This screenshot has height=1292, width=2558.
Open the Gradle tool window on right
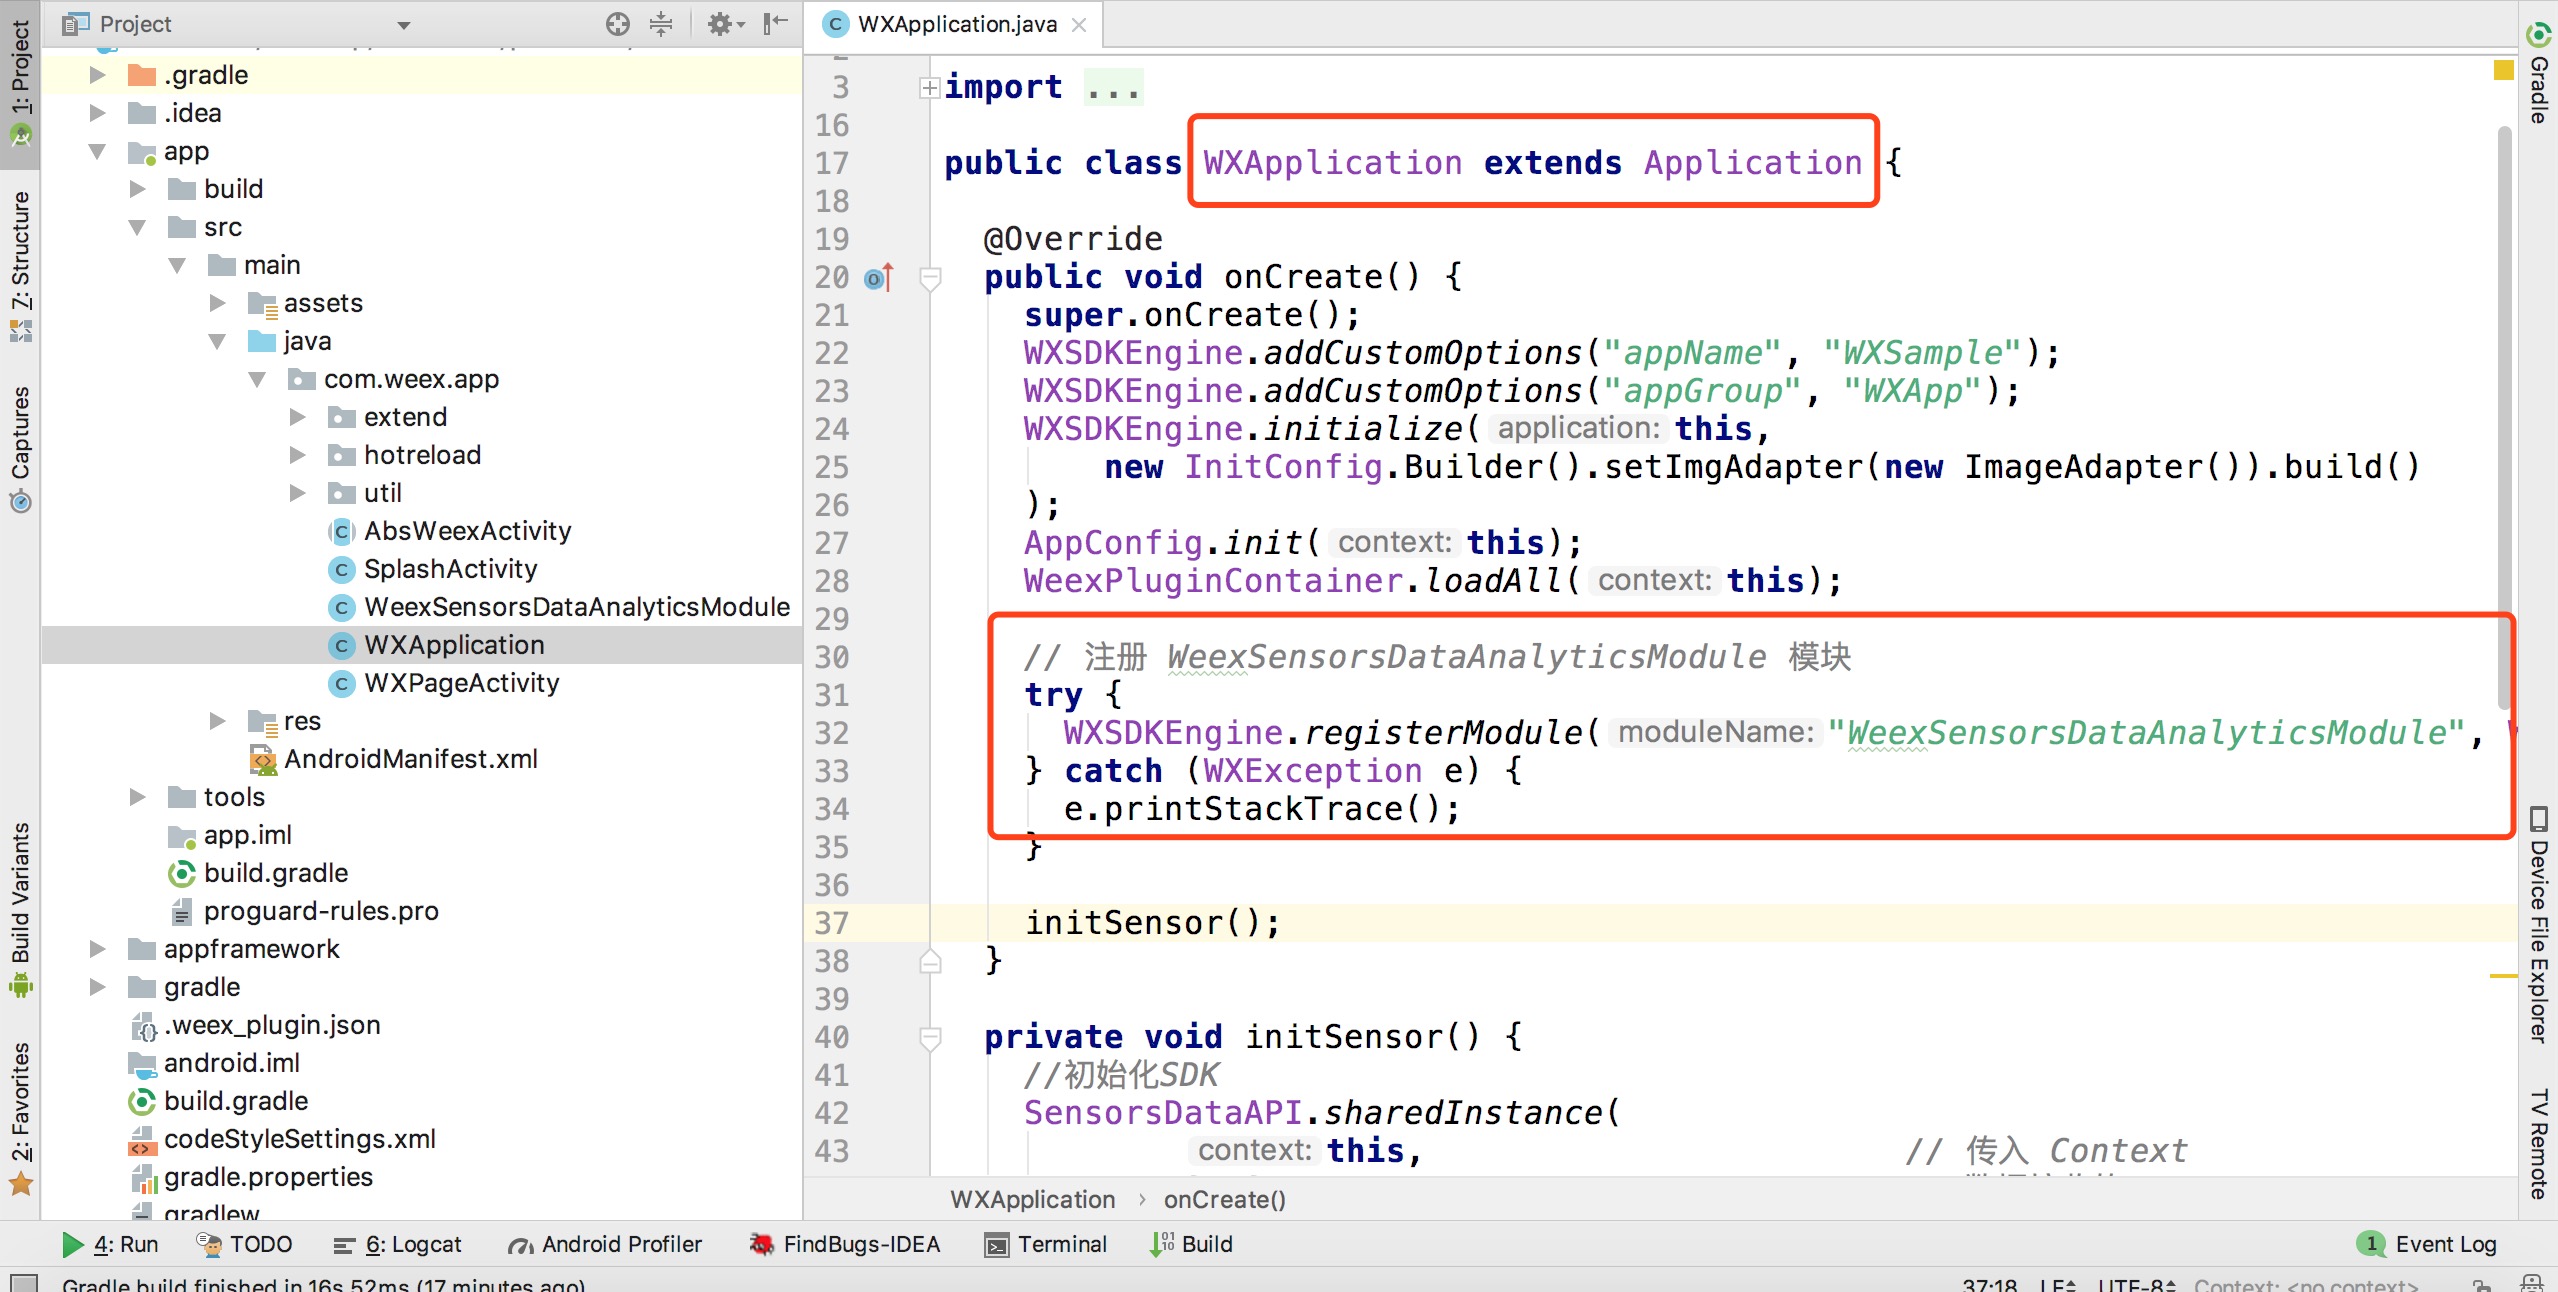point(2538,74)
